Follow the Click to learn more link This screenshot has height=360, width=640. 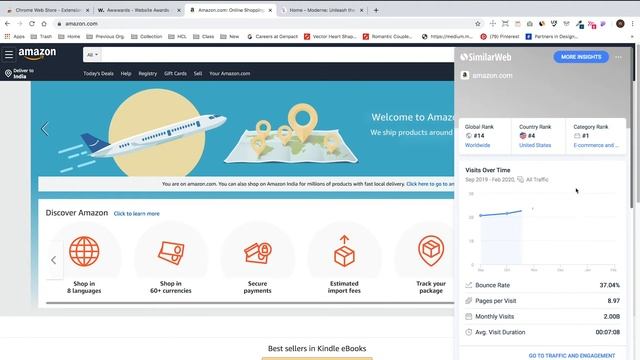point(136,214)
